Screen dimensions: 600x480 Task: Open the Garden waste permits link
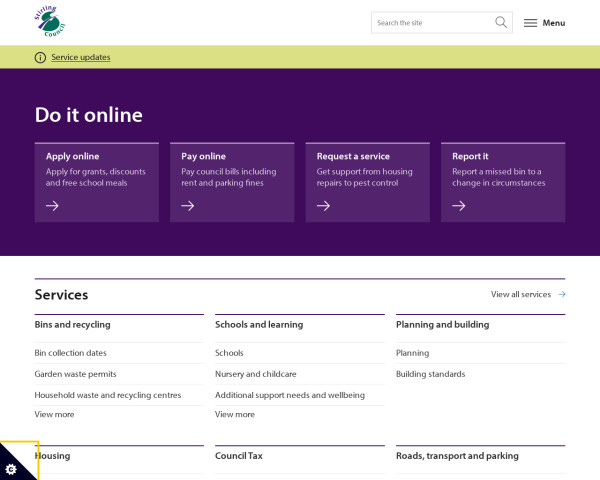click(x=75, y=374)
